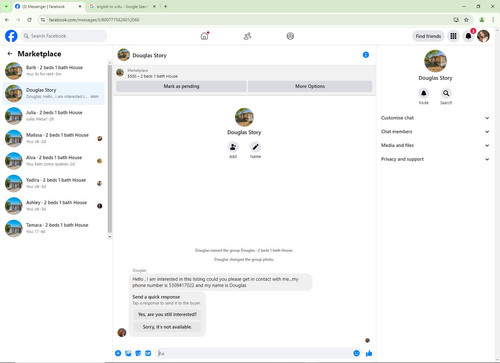Open the account profile picture menu
Viewport: 500px width, 363px height.
pos(483,36)
